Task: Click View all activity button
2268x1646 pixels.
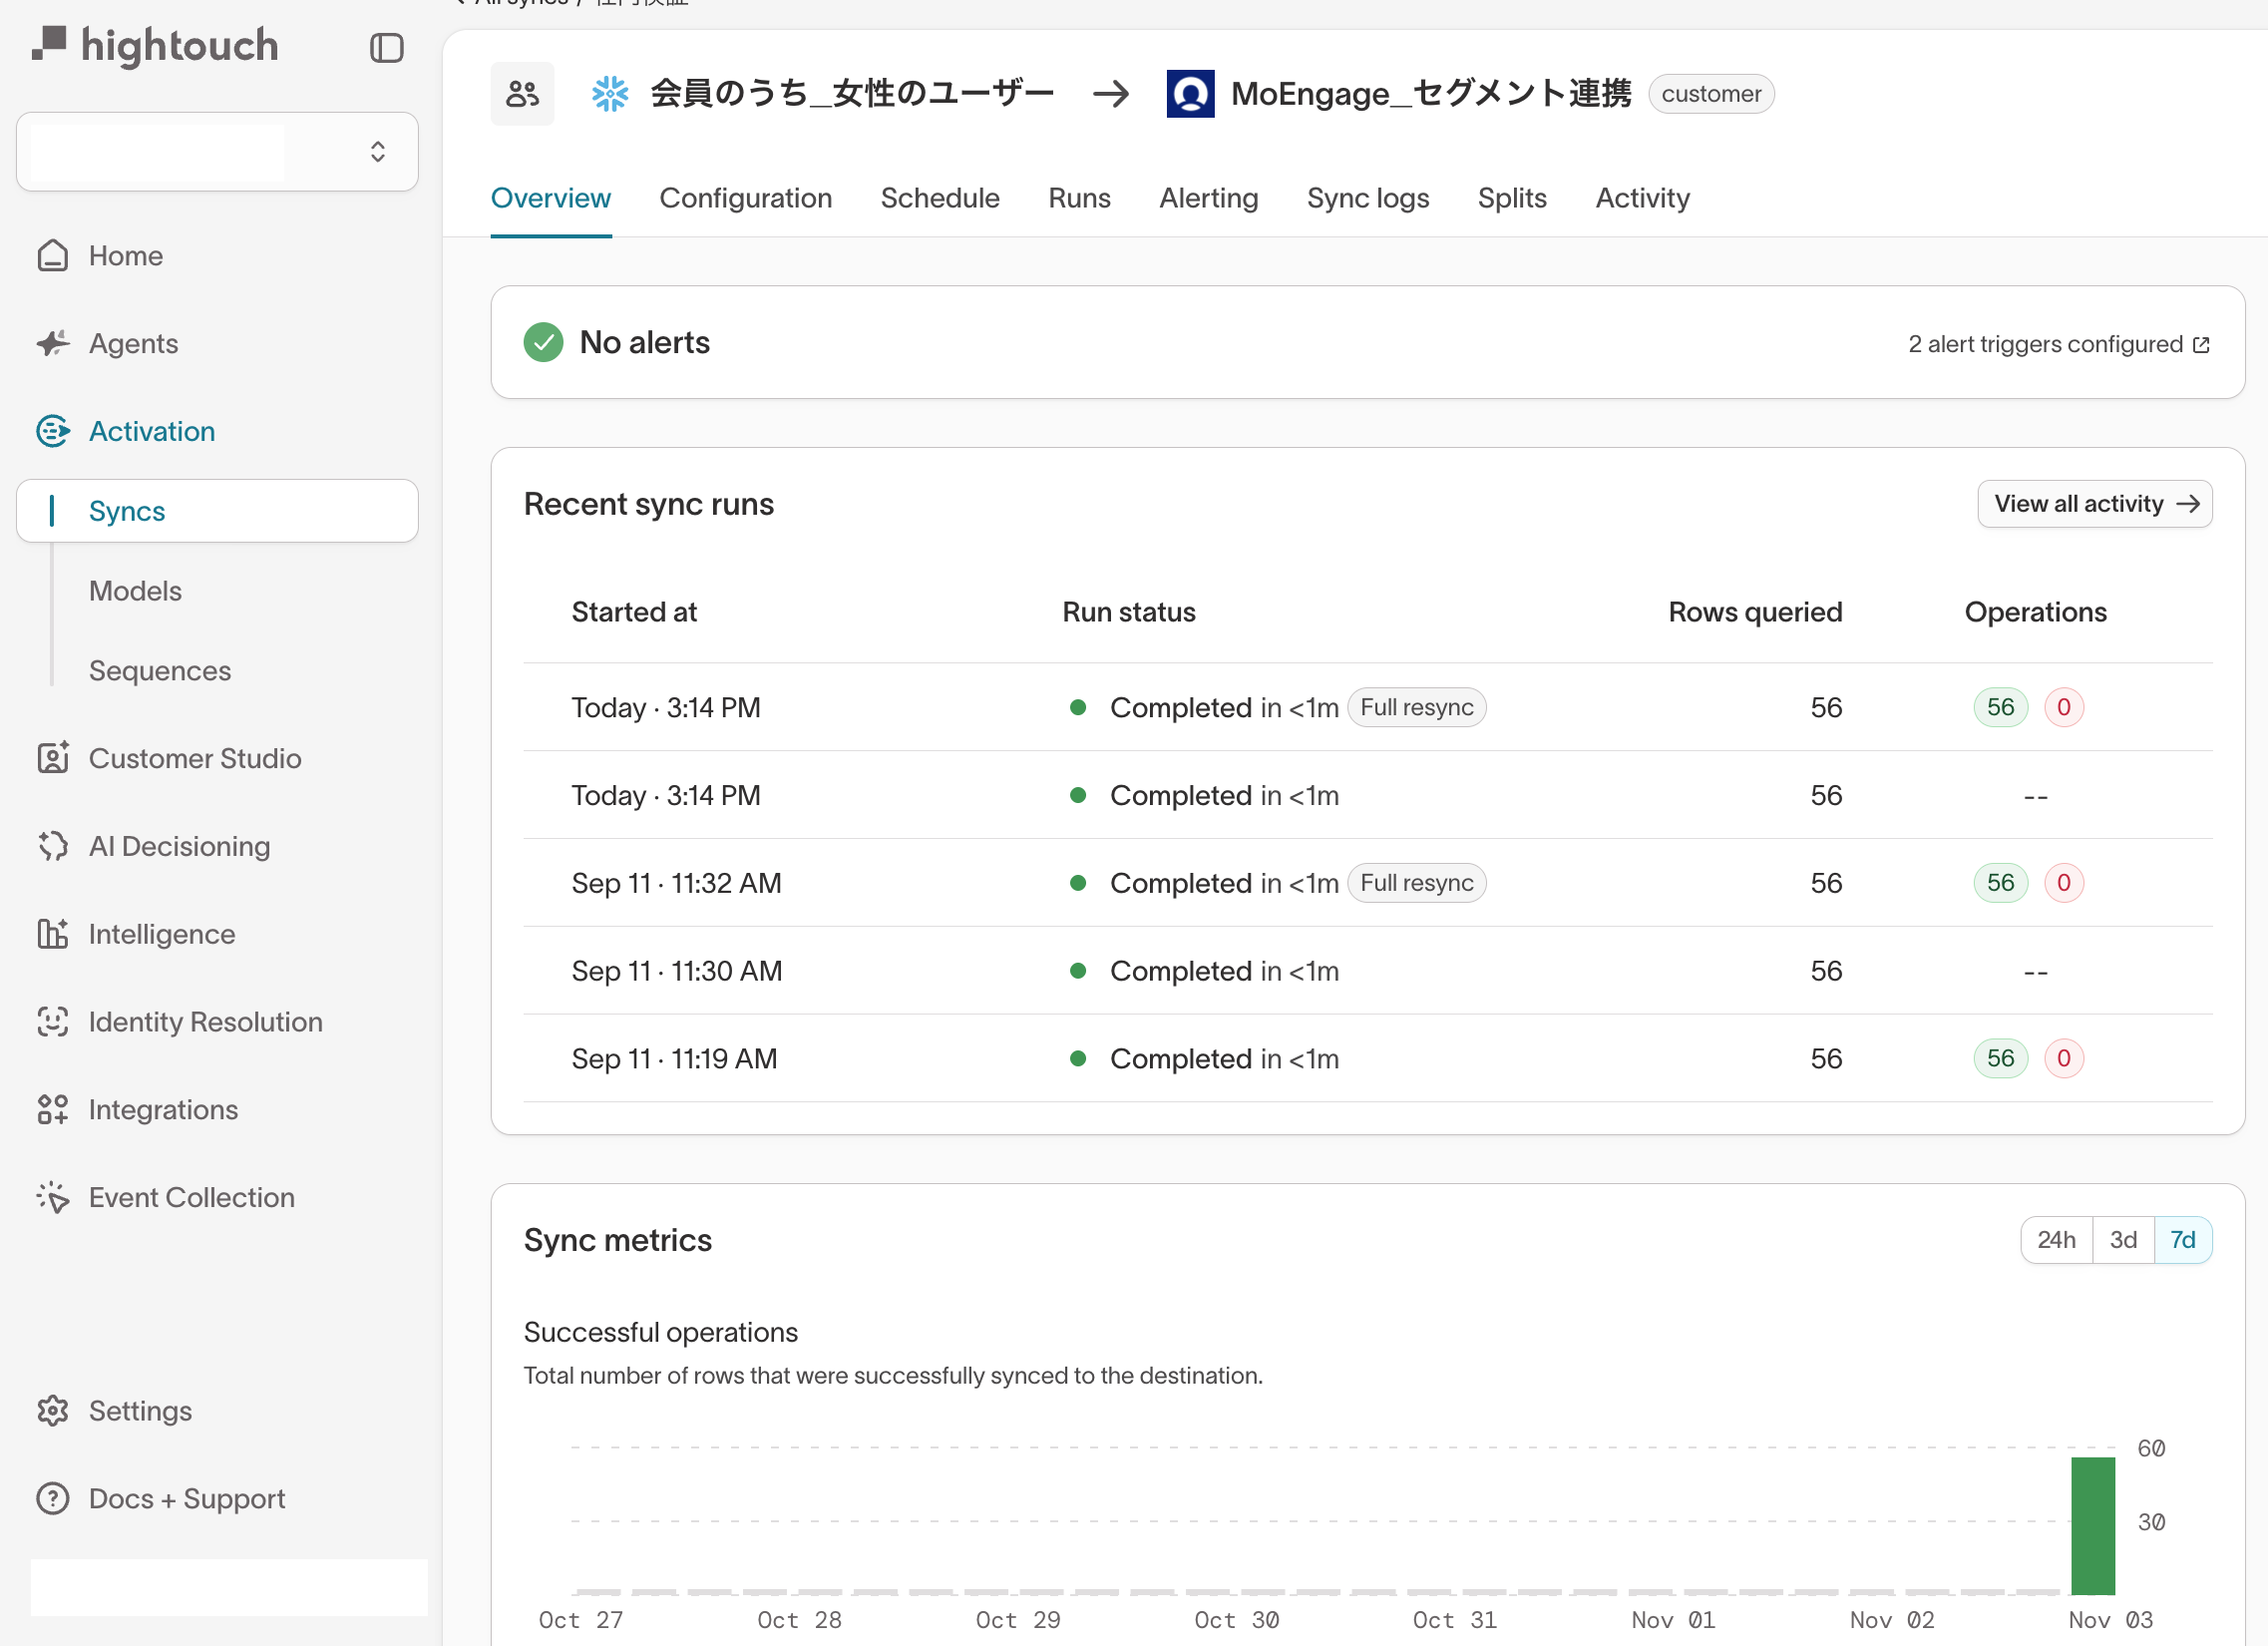Action: click(x=2094, y=504)
